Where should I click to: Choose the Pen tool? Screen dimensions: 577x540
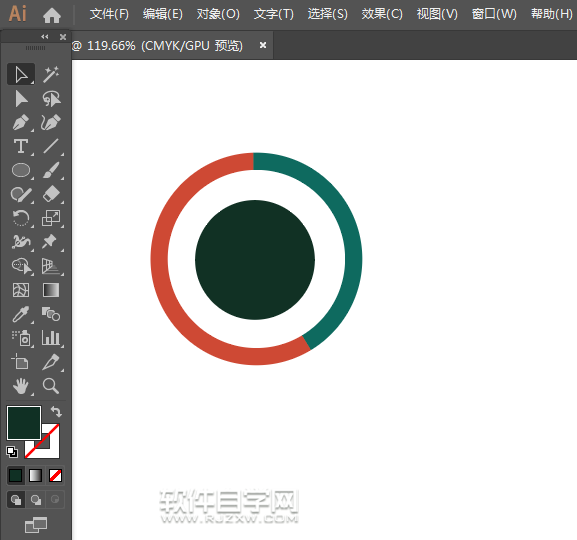[21, 123]
